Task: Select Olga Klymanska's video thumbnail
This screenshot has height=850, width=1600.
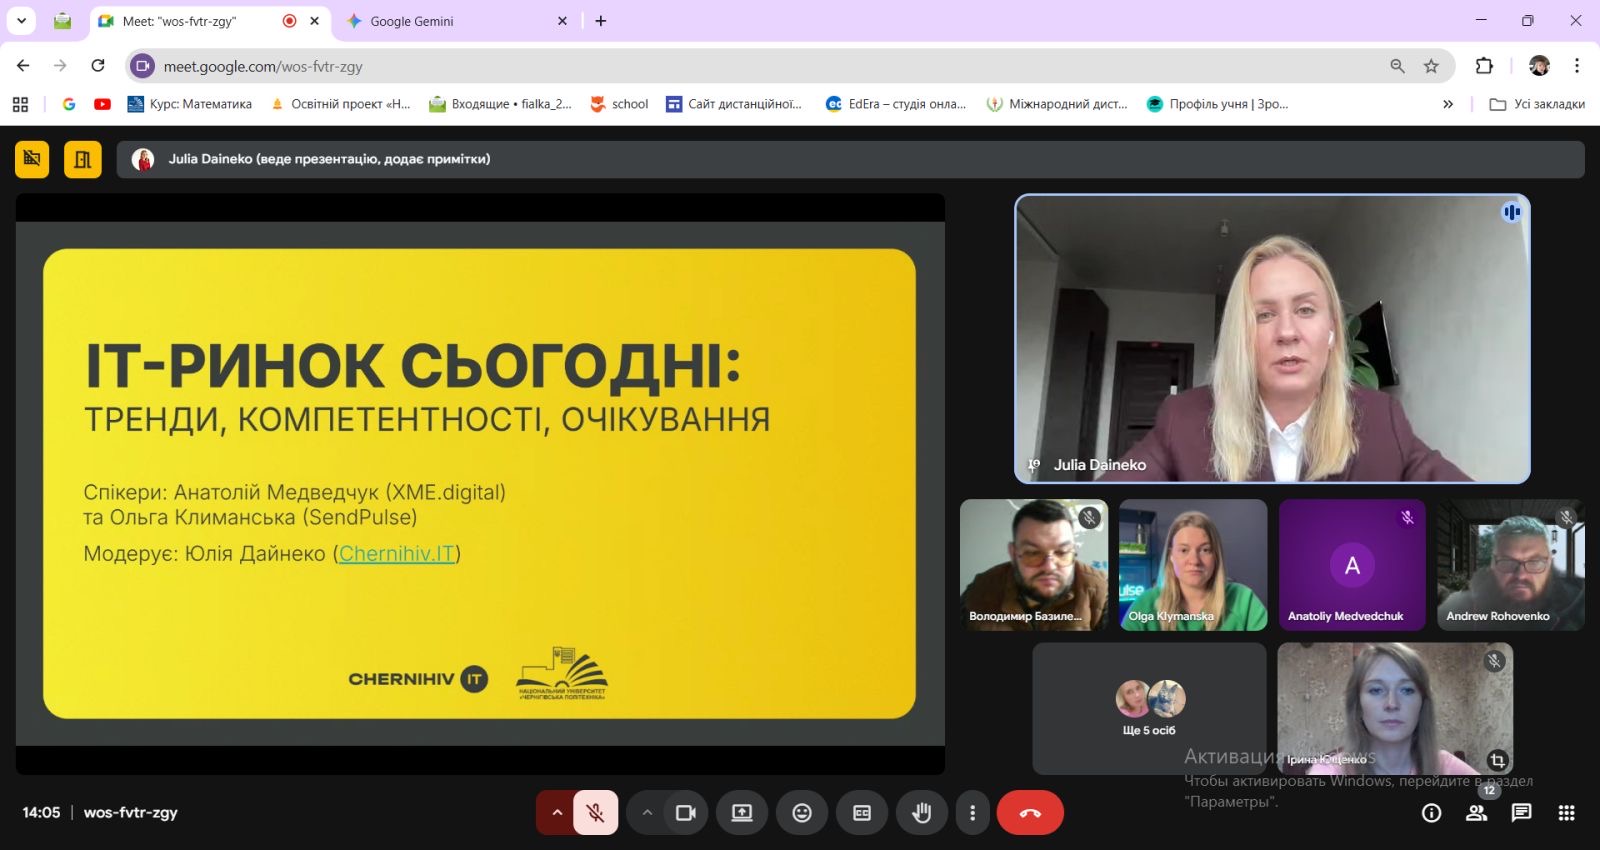Action: [x=1193, y=565]
